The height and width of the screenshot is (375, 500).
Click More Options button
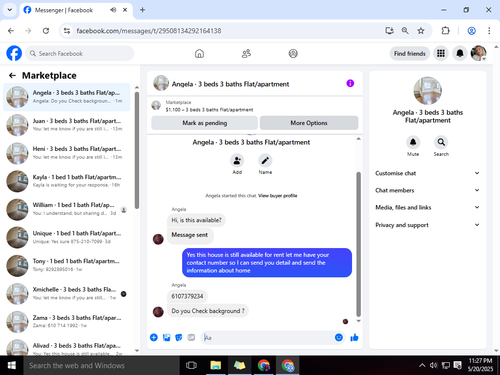309,123
